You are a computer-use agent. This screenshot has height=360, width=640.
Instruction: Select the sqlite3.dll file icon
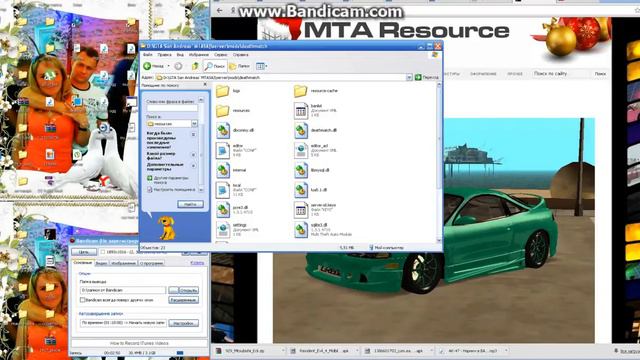(x=301, y=230)
